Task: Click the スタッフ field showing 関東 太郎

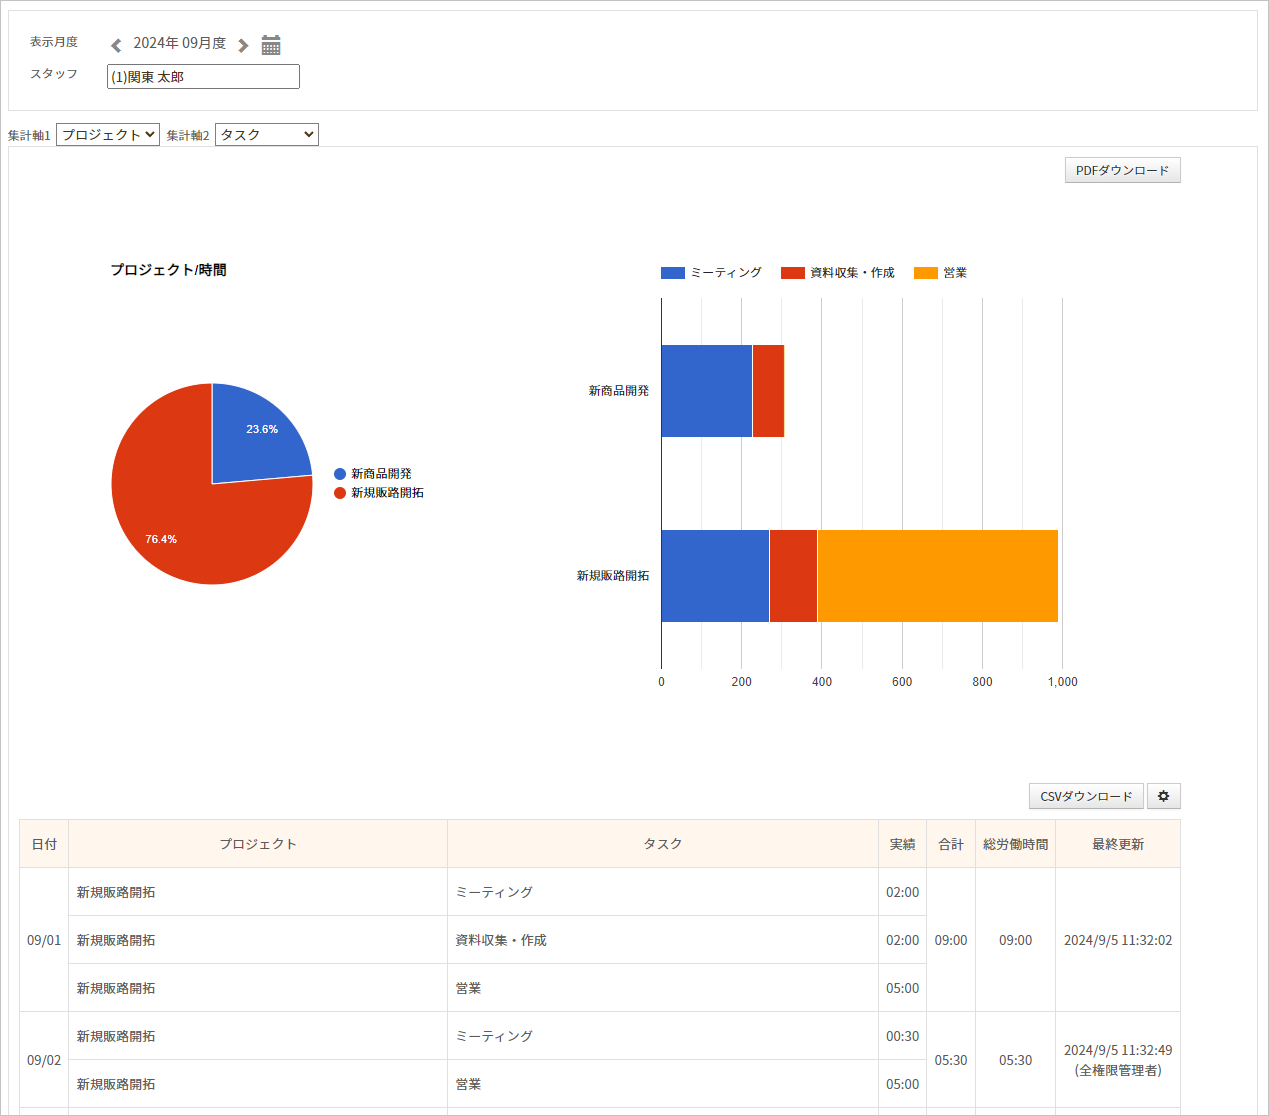Action: pos(203,77)
